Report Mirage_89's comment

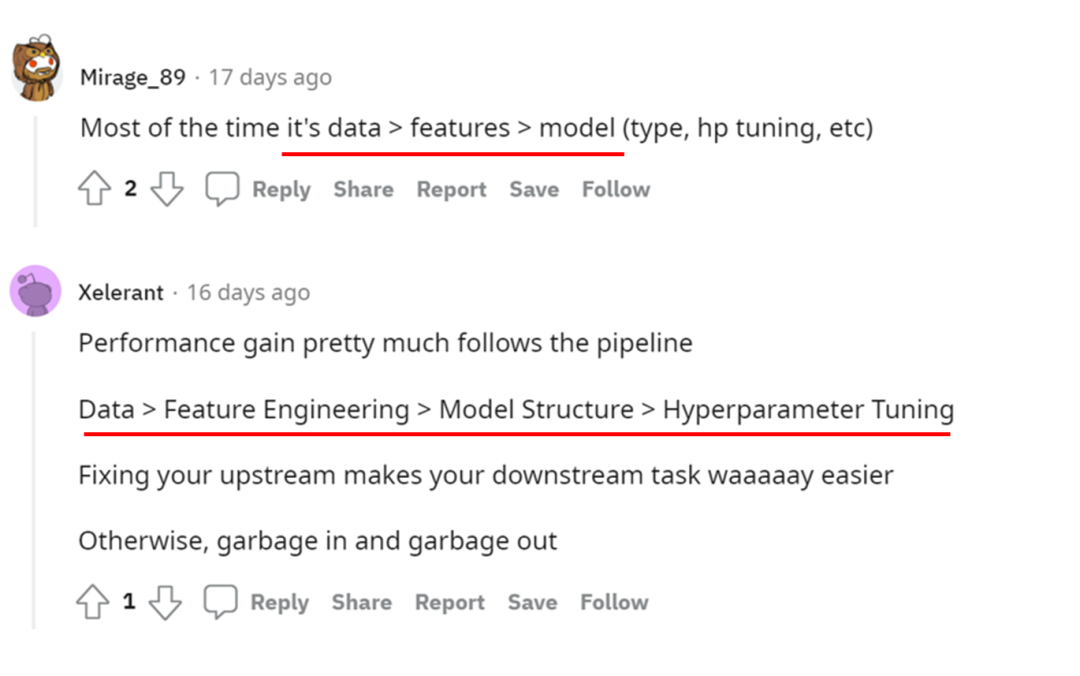pos(451,189)
